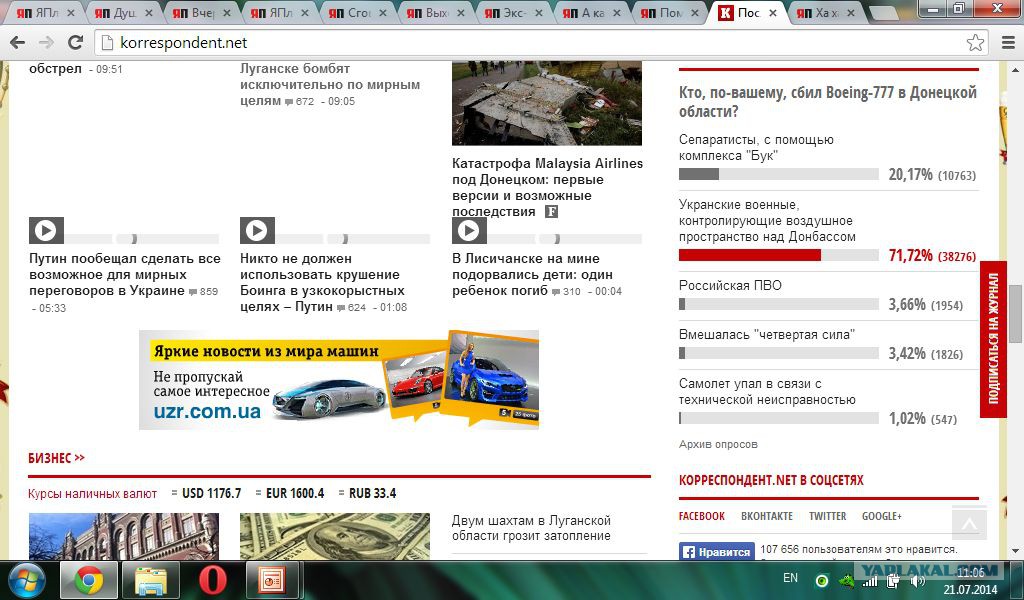Open the Malaysia Airlines wreckage photo
The width and height of the screenshot is (1024, 600).
(547, 103)
